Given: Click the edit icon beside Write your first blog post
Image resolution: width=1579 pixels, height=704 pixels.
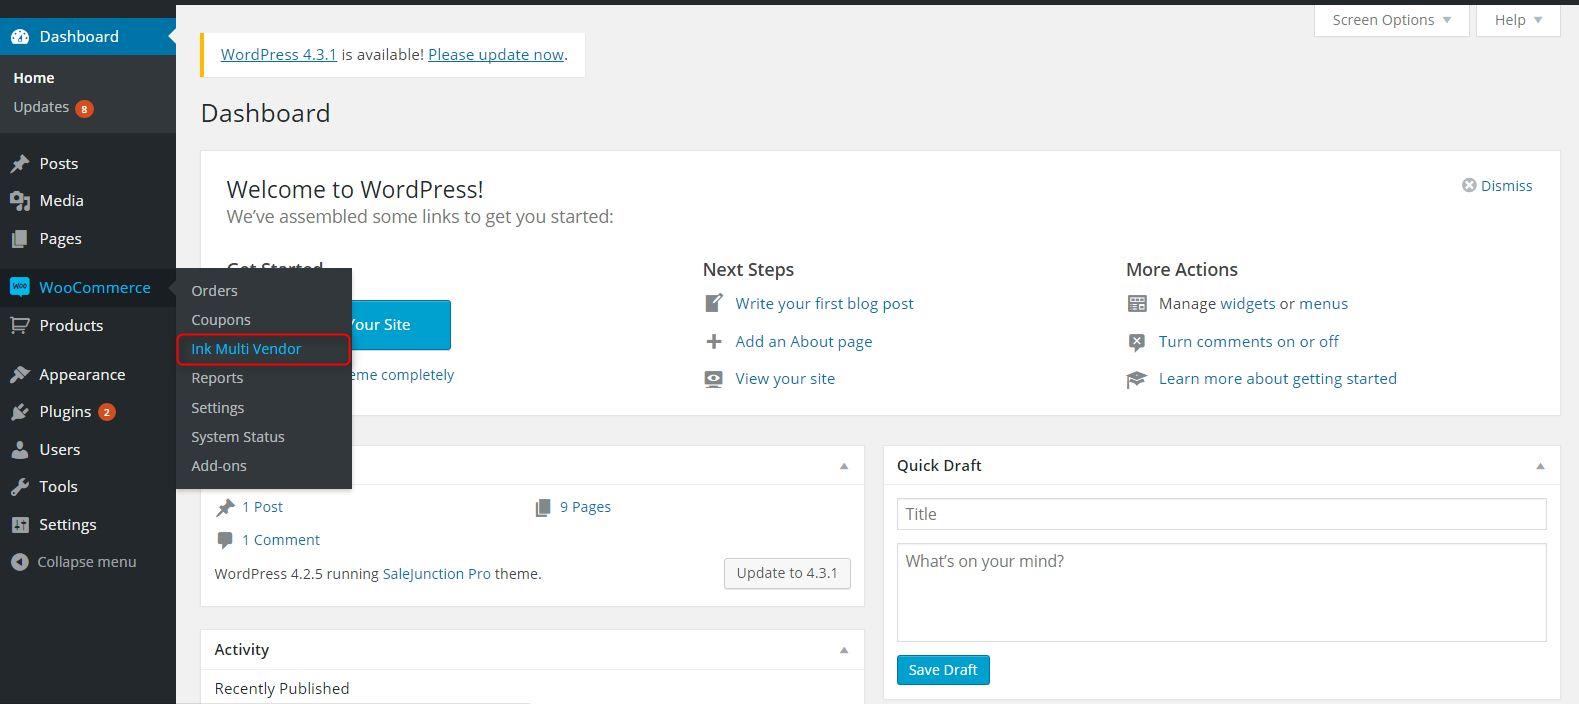Looking at the screenshot, I should click(713, 303).
